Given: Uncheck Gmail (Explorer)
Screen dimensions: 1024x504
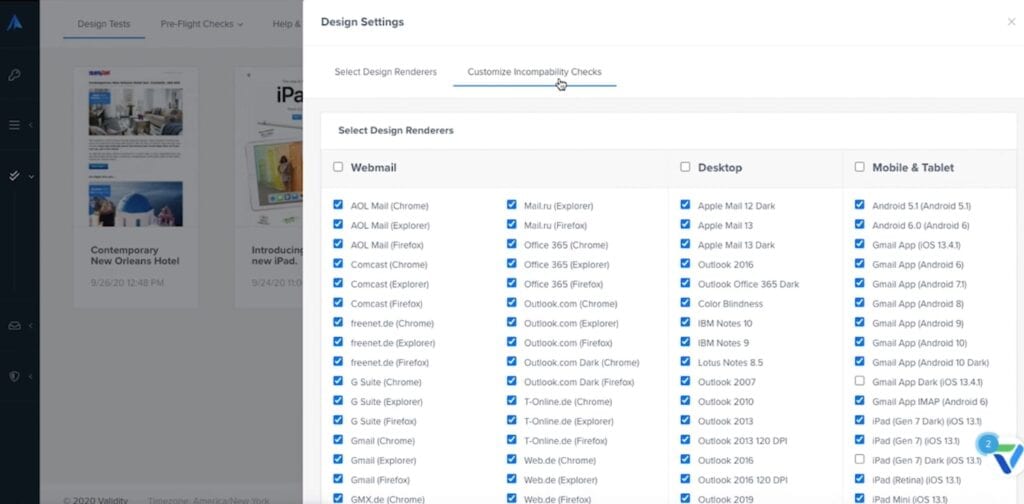Looking at the screenshot, I should tap(338, 459).
